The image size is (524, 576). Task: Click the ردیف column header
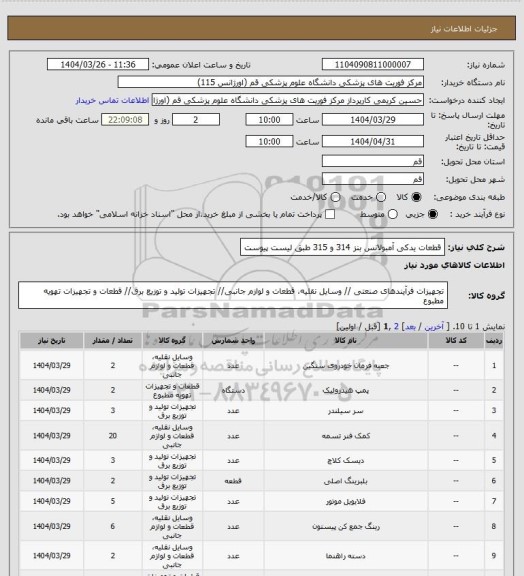494,341
